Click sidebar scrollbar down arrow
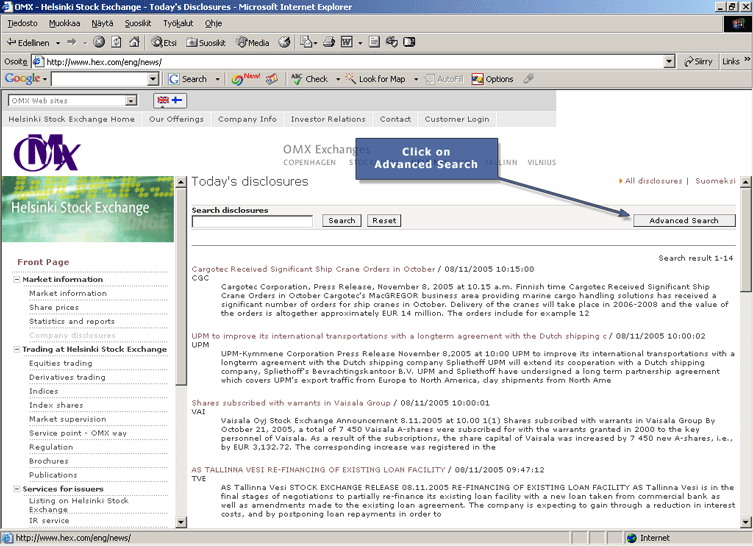The height and width of the screenshot is (547, 753). pos(181,522)
